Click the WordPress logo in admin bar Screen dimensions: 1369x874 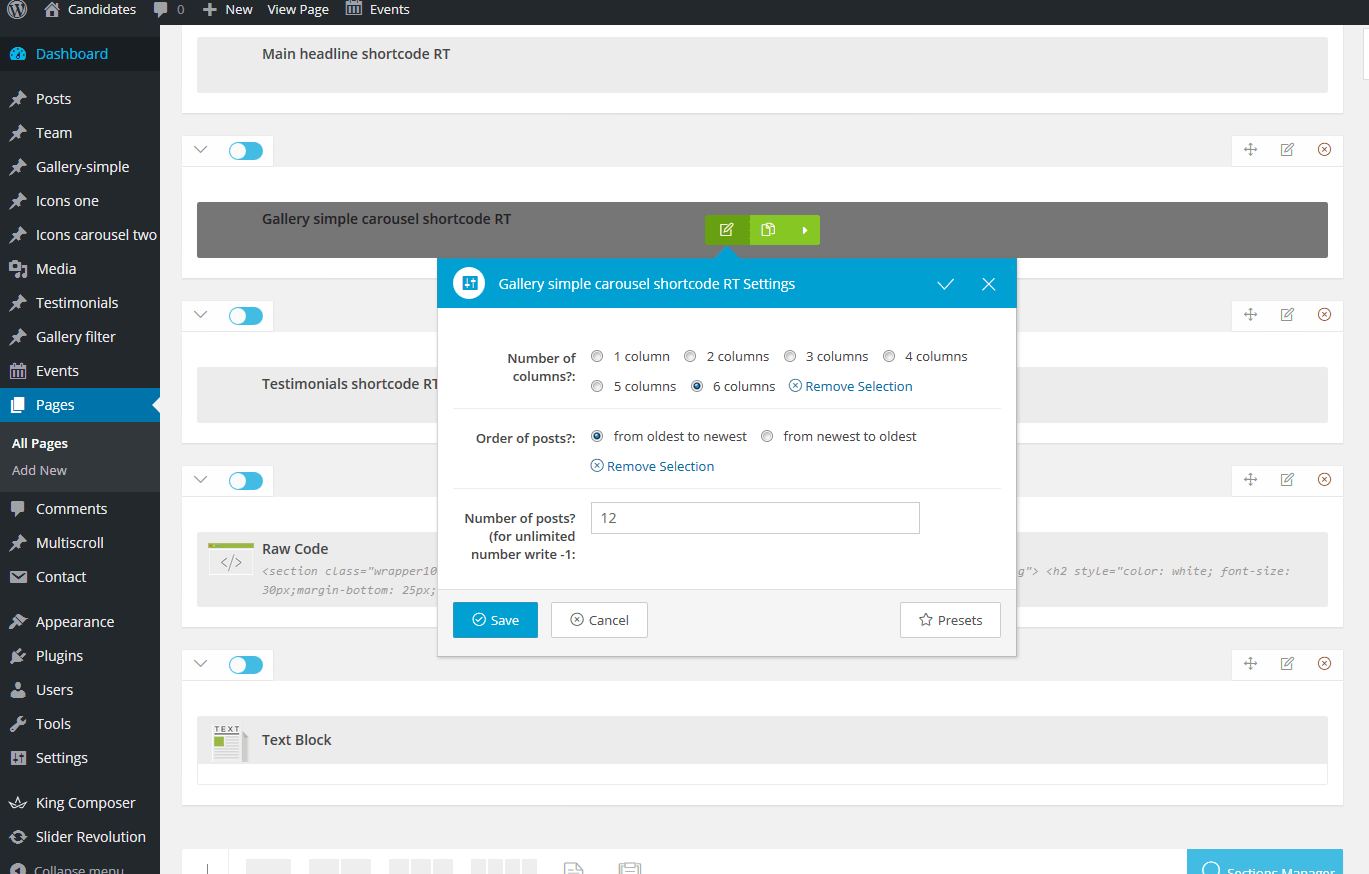pyautogui.click(x=17, y=10)
